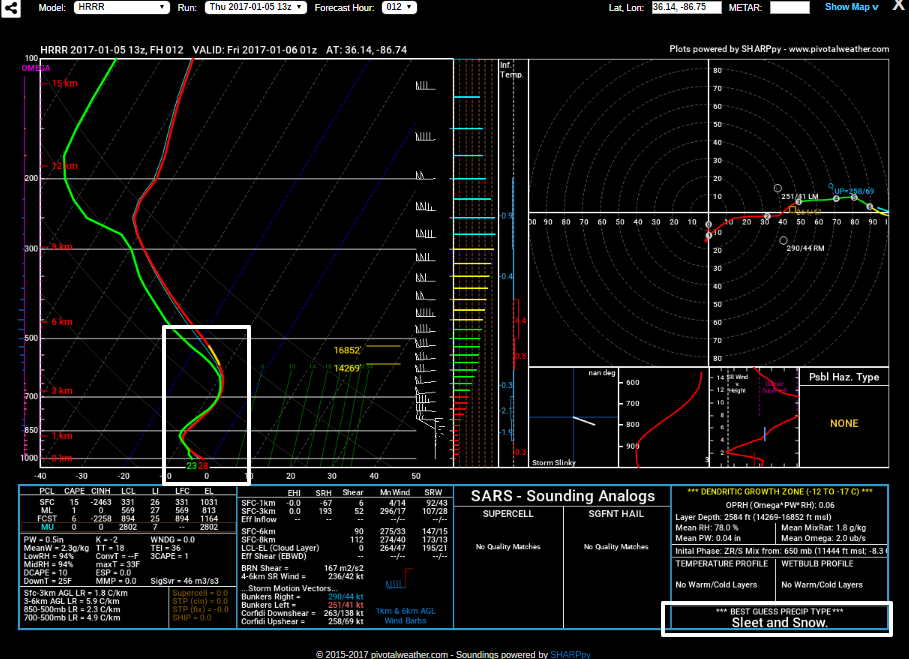Click the NONE hazard type value

844,424
